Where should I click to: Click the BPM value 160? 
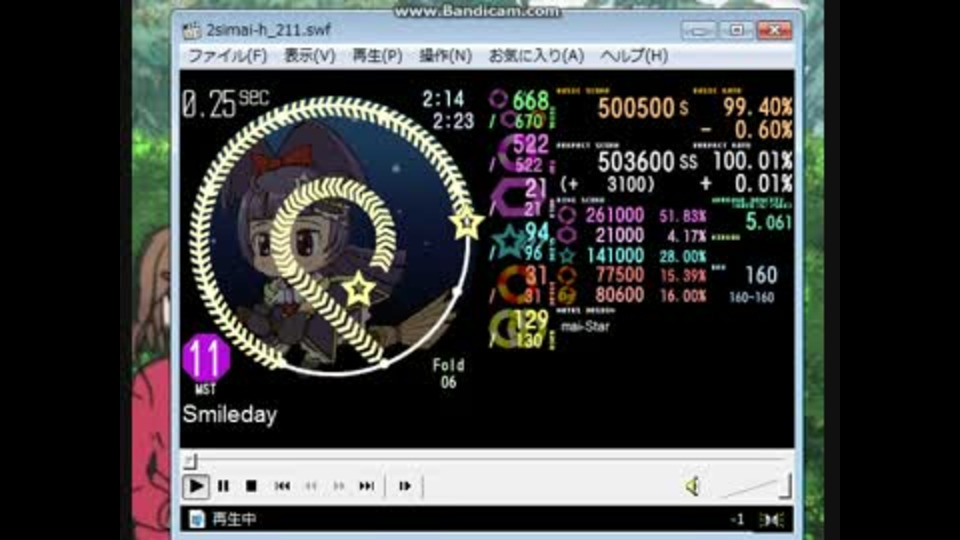761,275
